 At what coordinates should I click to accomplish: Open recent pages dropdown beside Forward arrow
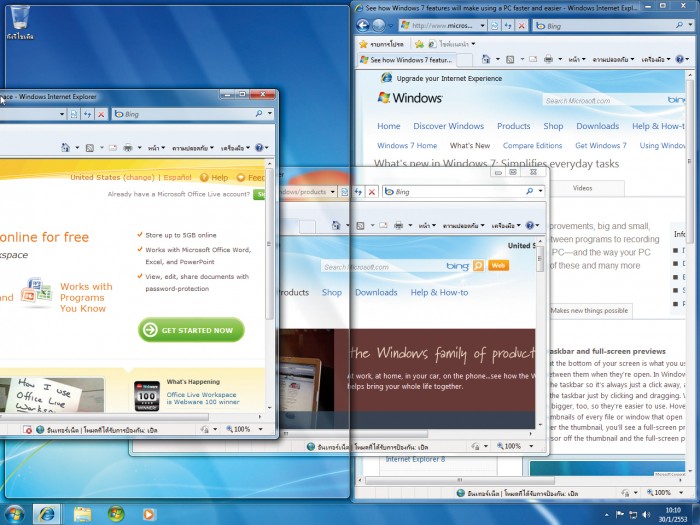pos(391,26)
